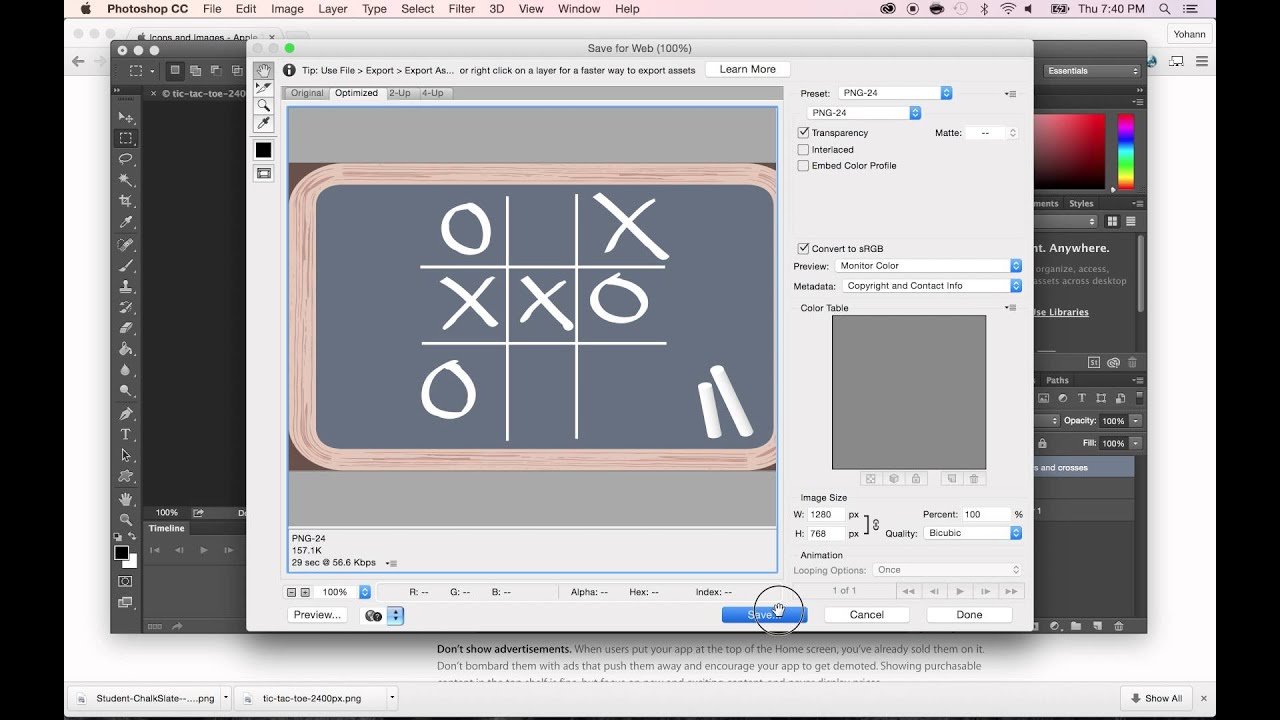This screenshot has width=1280, height=720.
Task: Select the main toolbar Hand tool
Action: point(126,498)
